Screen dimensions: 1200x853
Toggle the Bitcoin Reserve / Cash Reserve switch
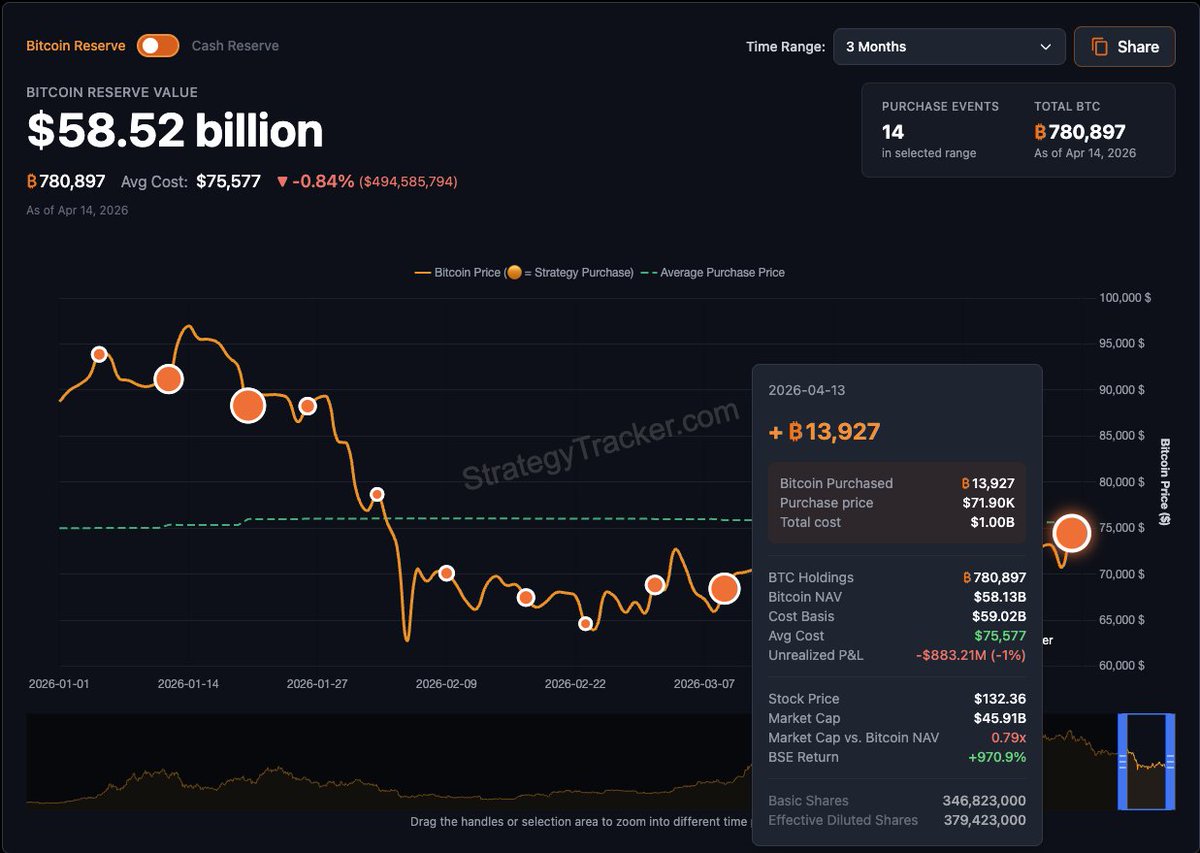157,45
